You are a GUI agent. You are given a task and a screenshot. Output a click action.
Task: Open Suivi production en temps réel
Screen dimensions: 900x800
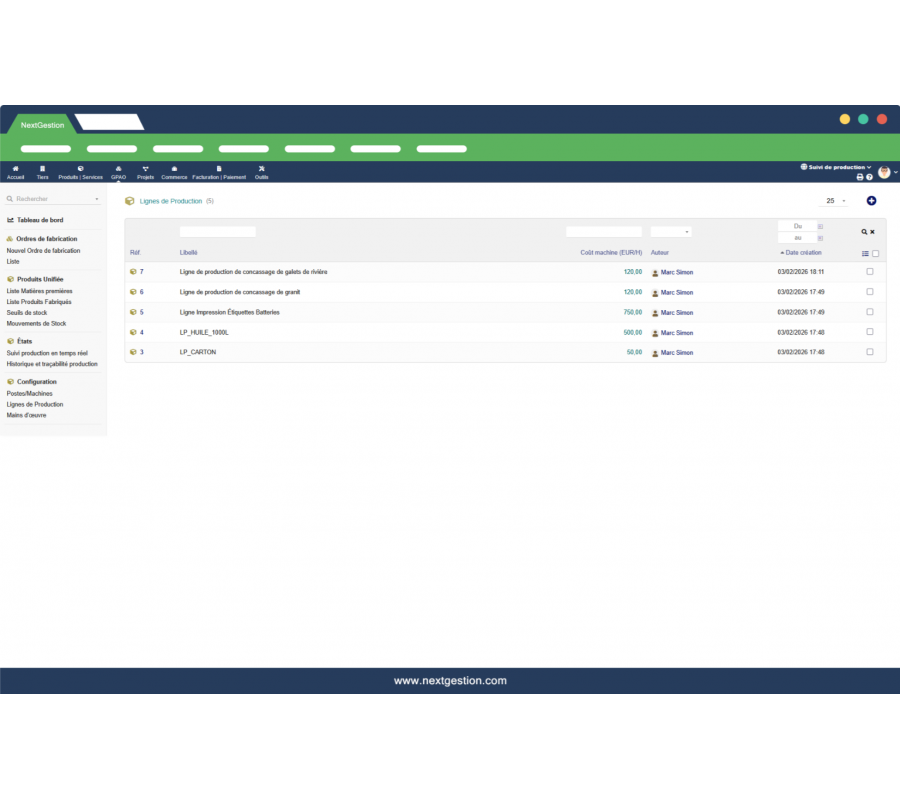coord(47,353)
